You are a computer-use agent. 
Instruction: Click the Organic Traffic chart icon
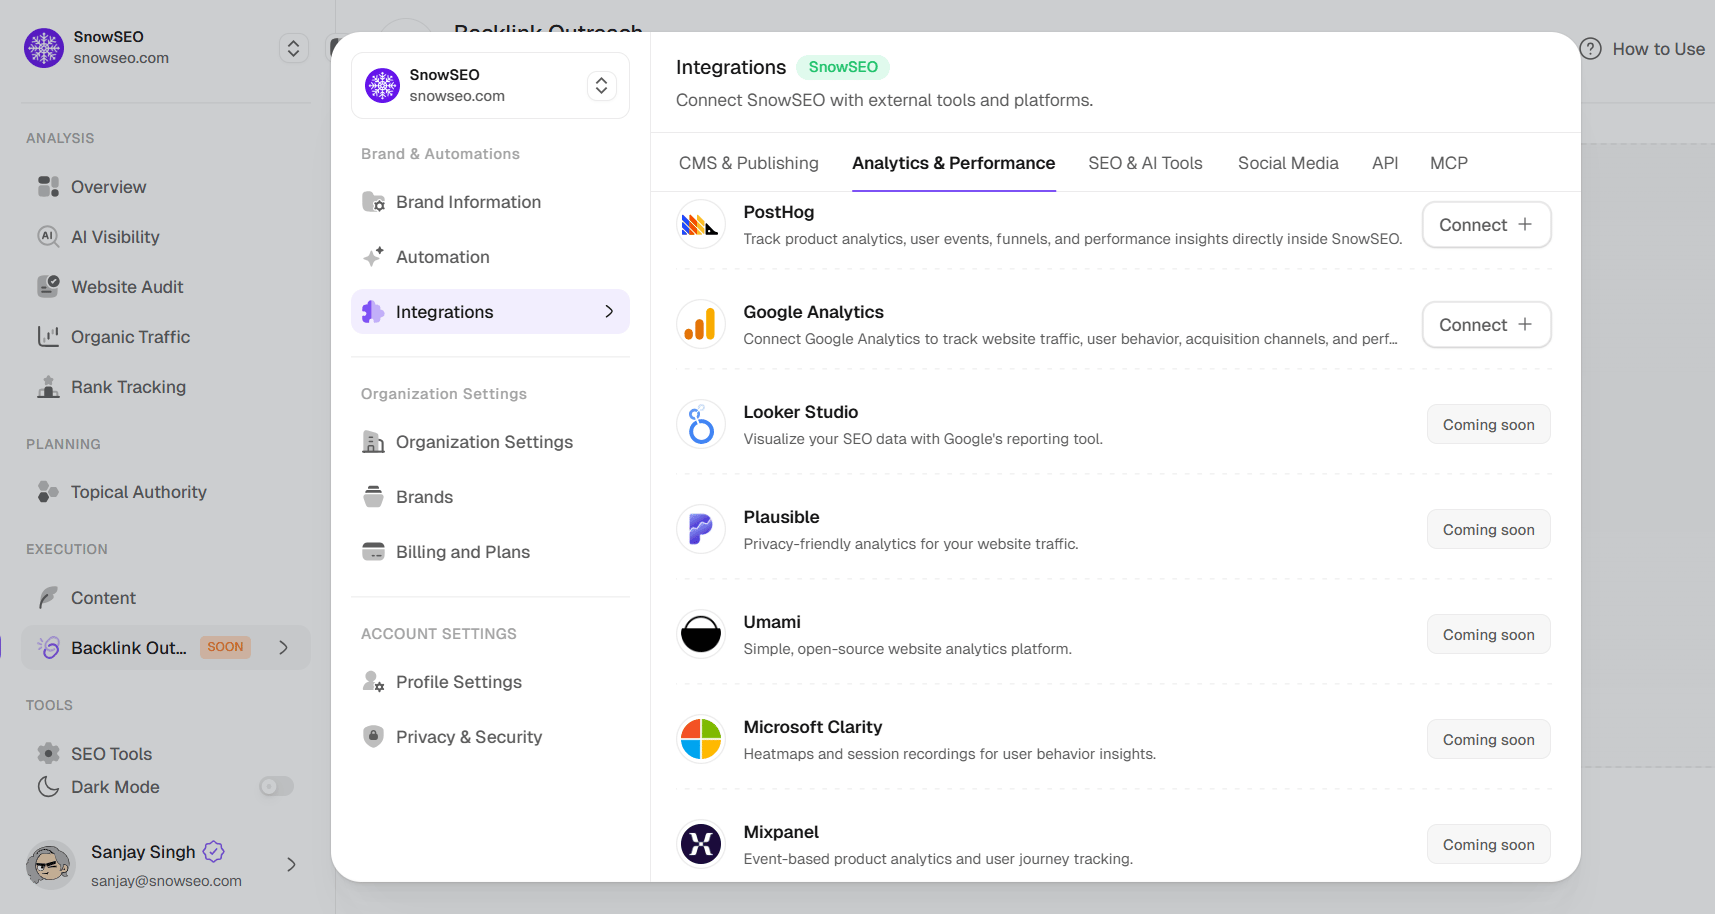(x=48, y=337)
